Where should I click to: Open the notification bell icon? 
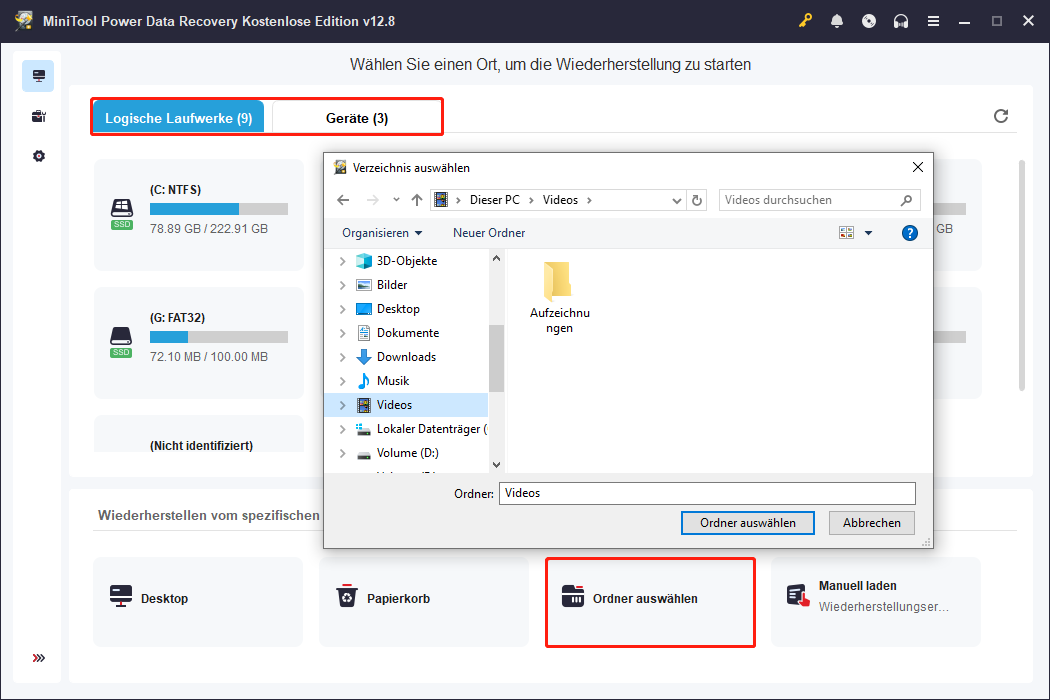837,20
